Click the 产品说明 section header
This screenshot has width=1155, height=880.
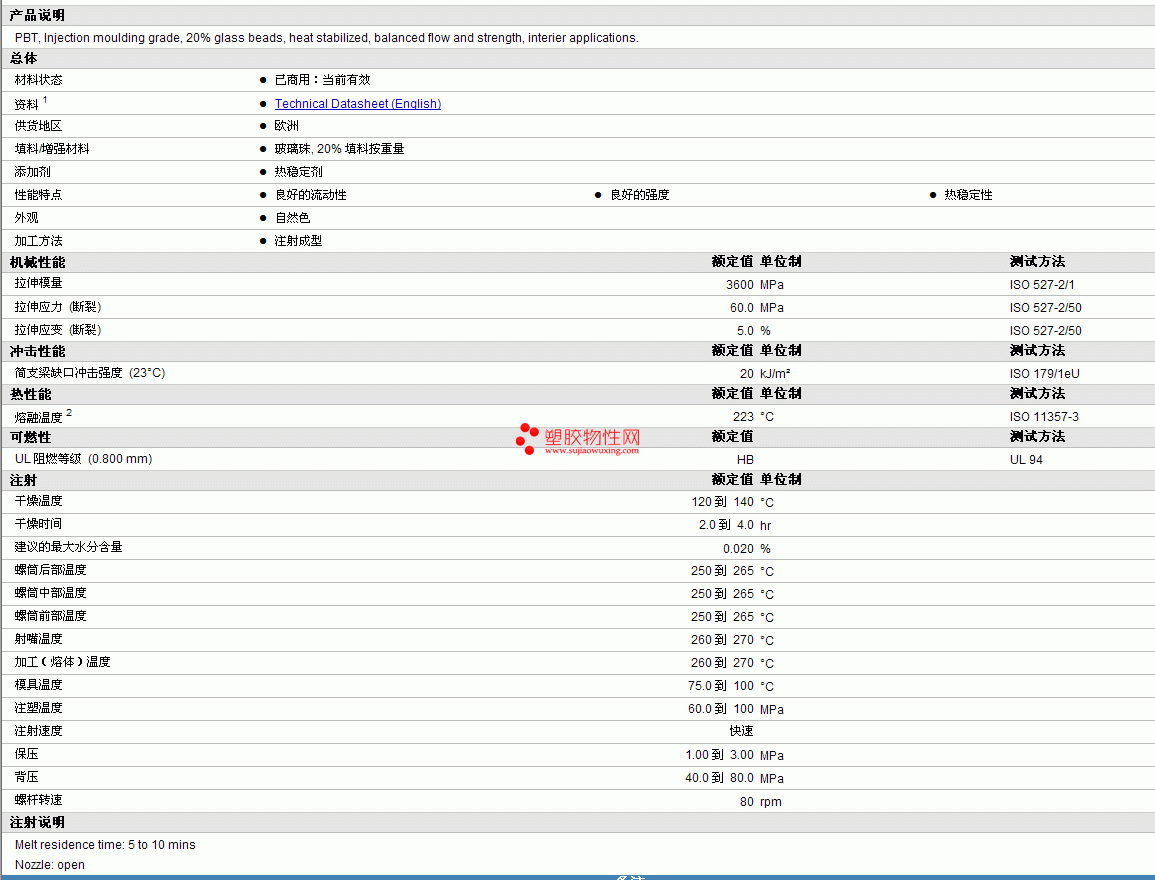coord(37,15)
